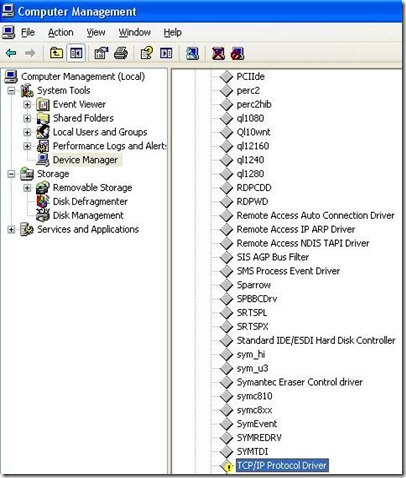
Task: Click the Disk Defragmenter icon
Action: pos(43,202)
